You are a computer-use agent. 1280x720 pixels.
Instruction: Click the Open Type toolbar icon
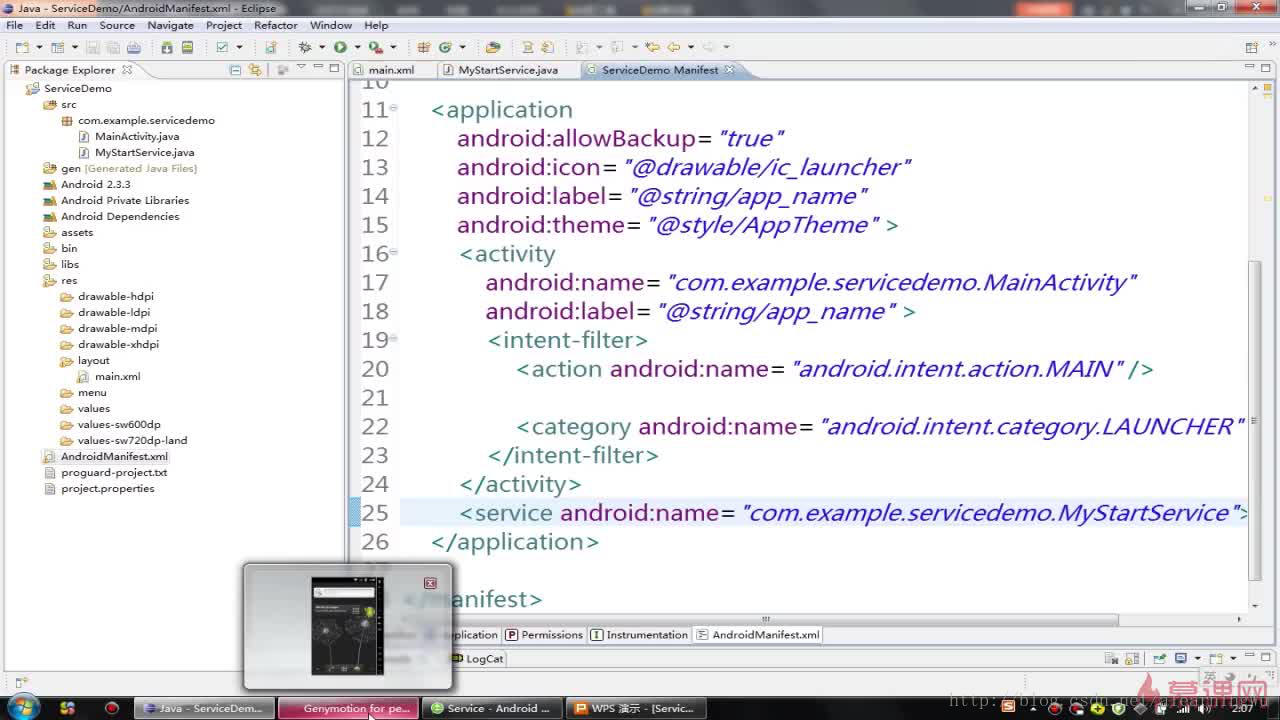click(493, 47)
